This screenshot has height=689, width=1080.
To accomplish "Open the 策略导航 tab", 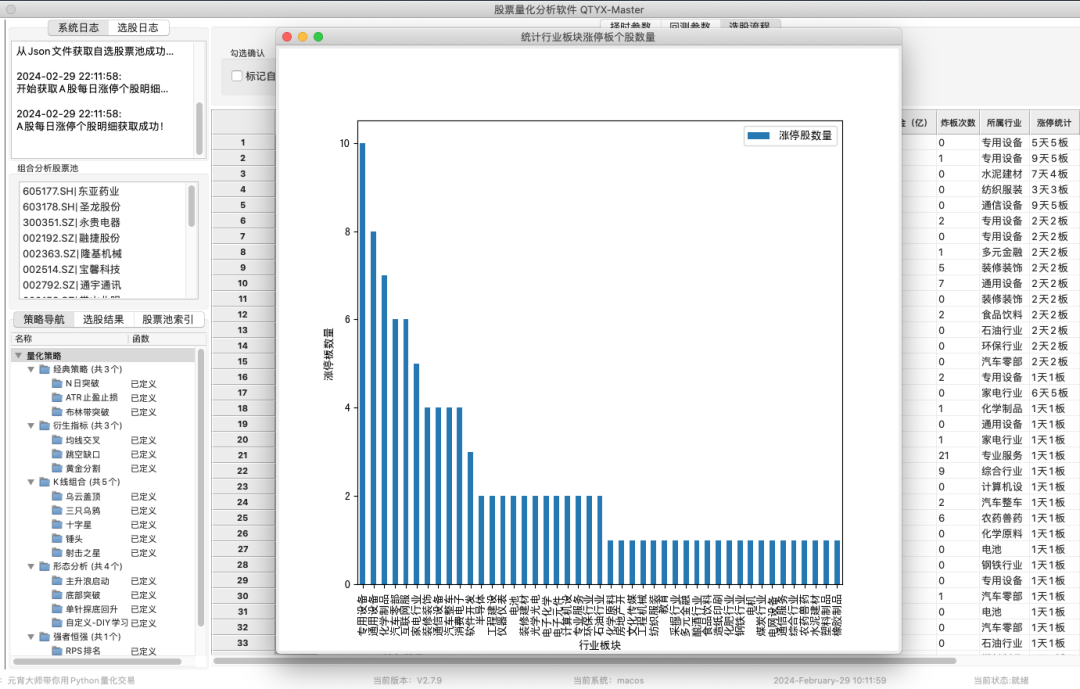I will click(43, 319).
